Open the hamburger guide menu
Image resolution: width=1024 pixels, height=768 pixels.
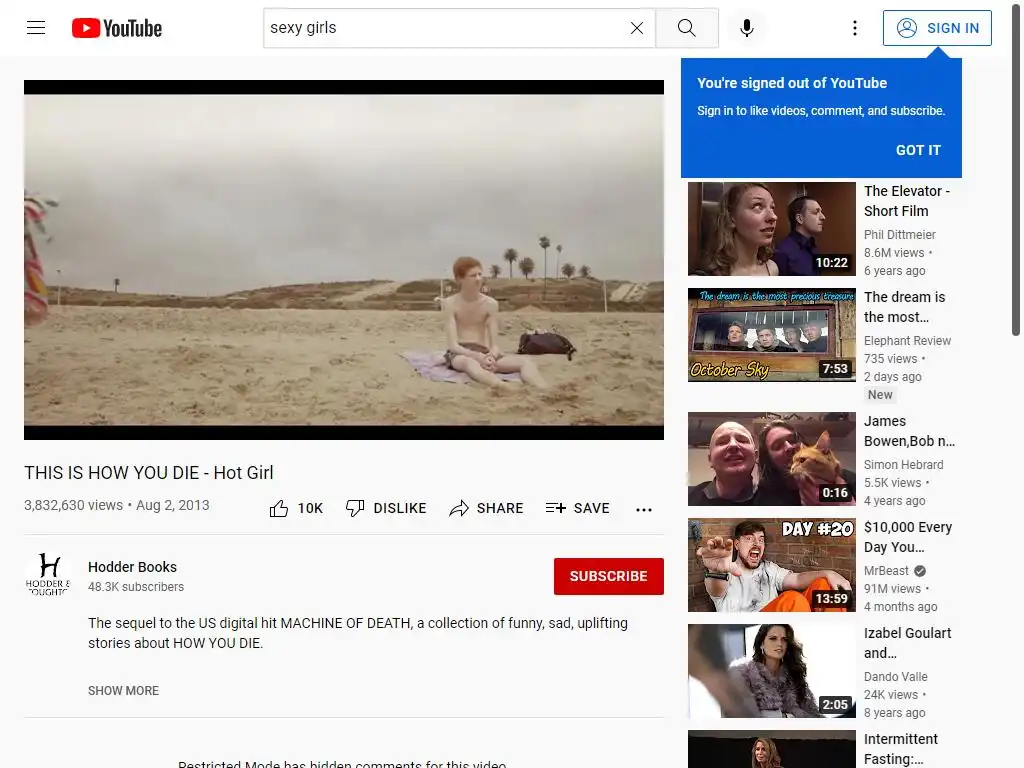pyautogui.click(x=36, y=28)
